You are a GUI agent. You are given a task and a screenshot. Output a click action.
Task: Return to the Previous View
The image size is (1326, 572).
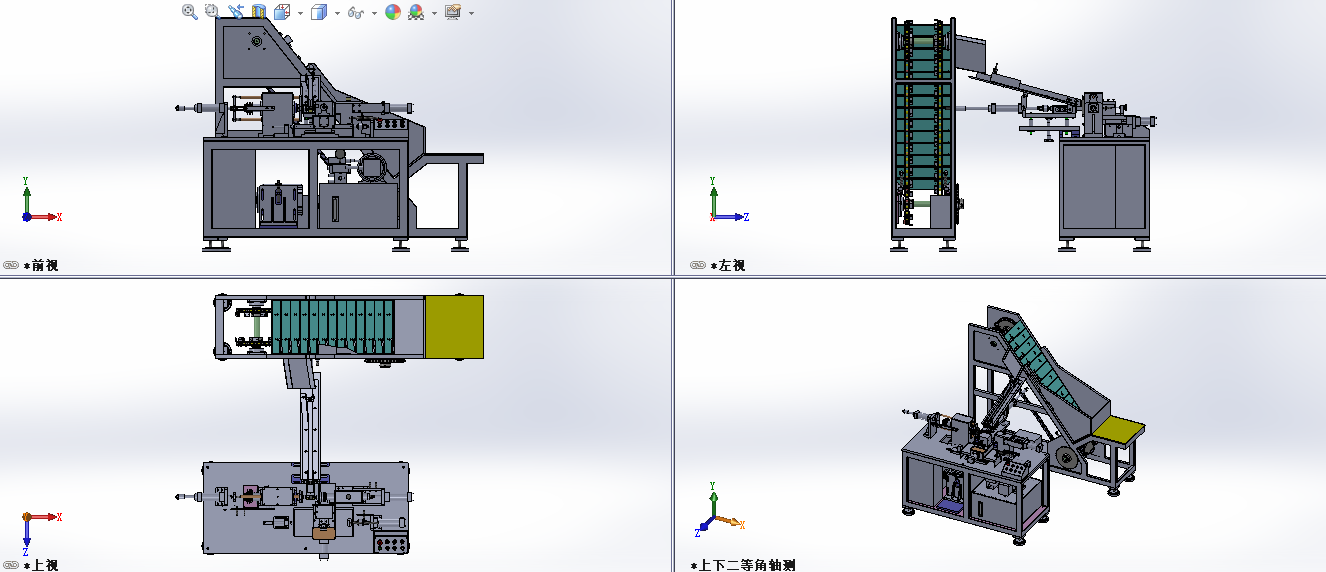[236, 12]
